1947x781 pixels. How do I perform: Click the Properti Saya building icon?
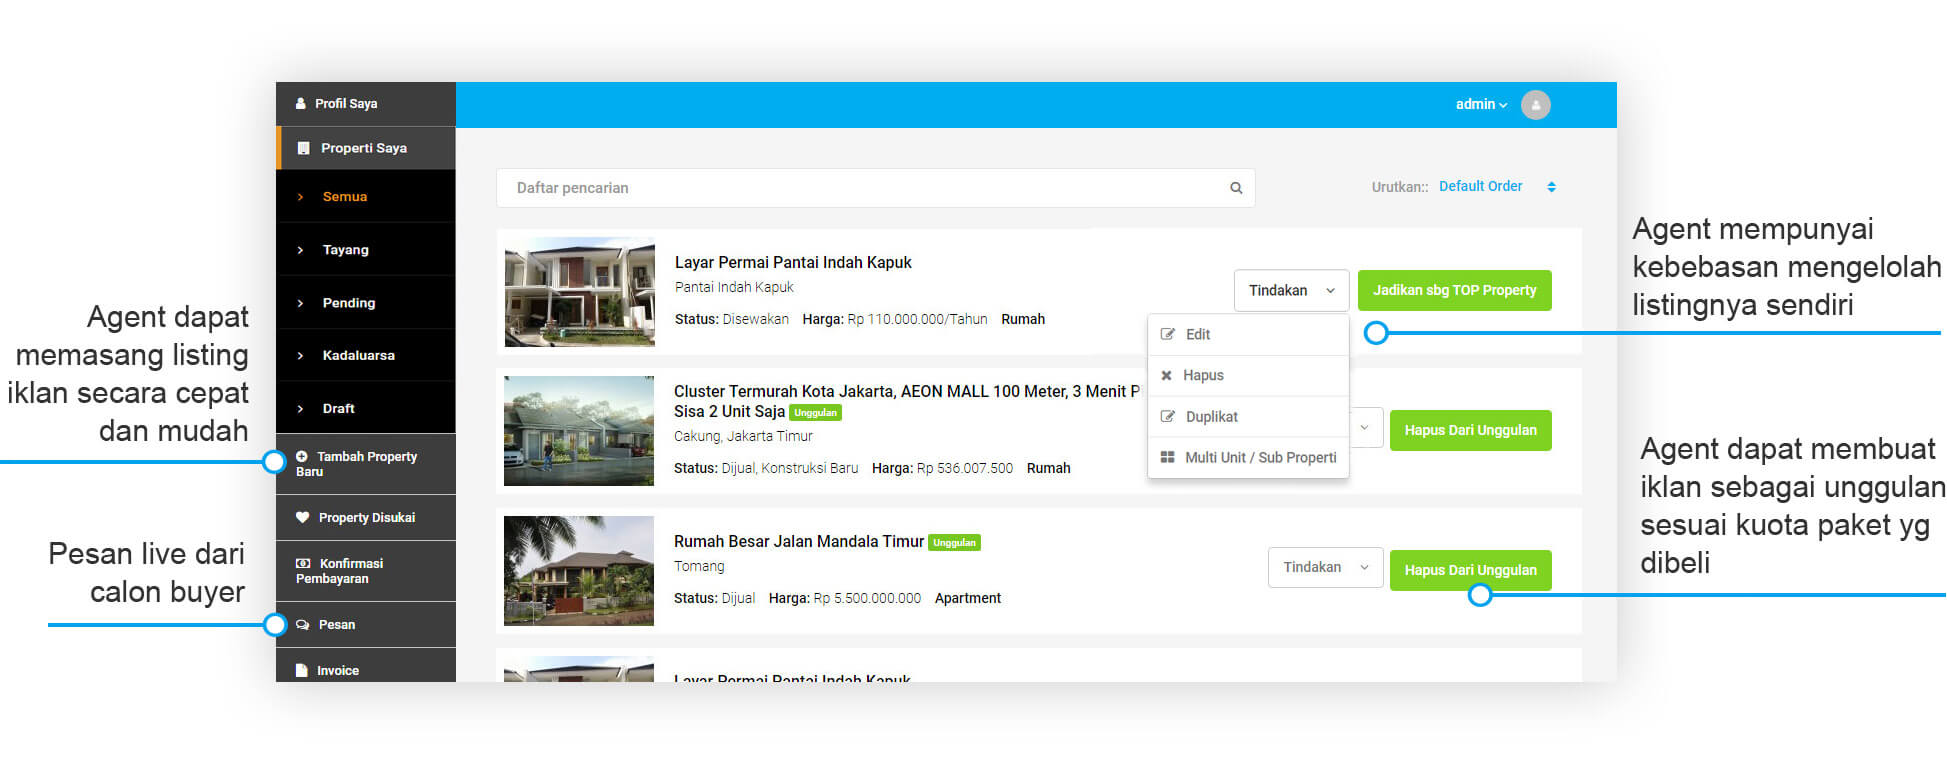pyautogui.click(x=304, y=148)
